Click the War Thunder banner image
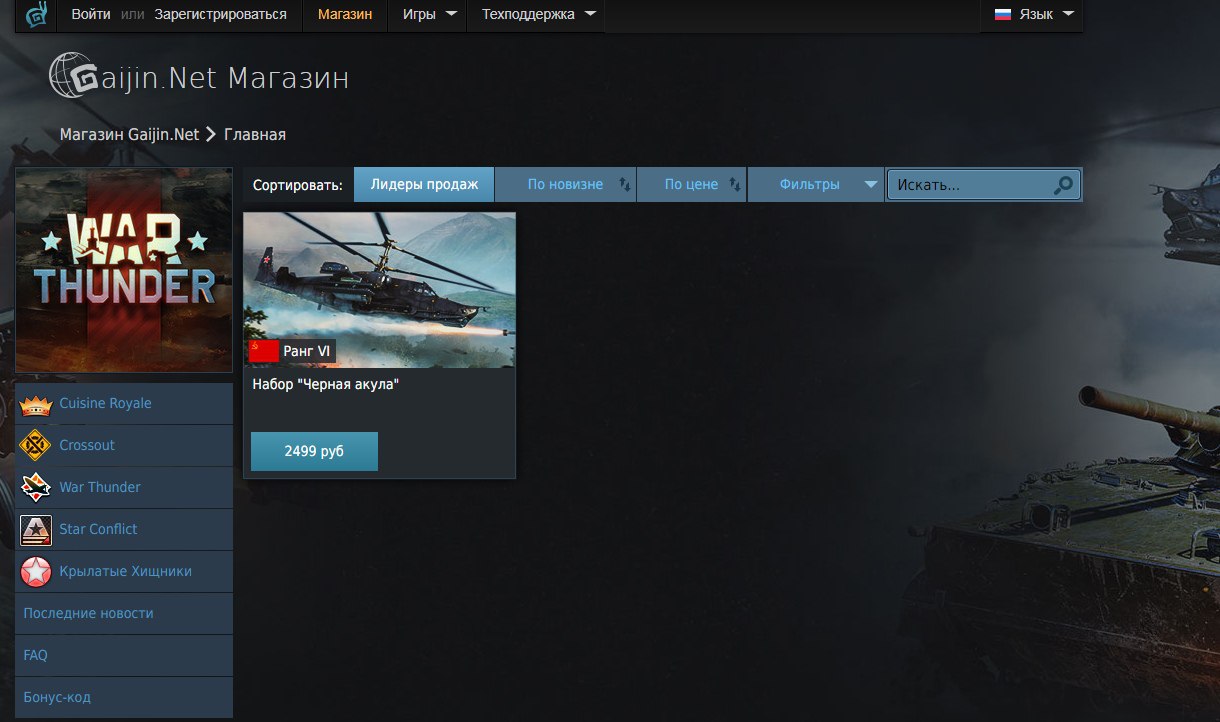The height and width of the screenshot is (722, 1220). (x=124, y=270)
